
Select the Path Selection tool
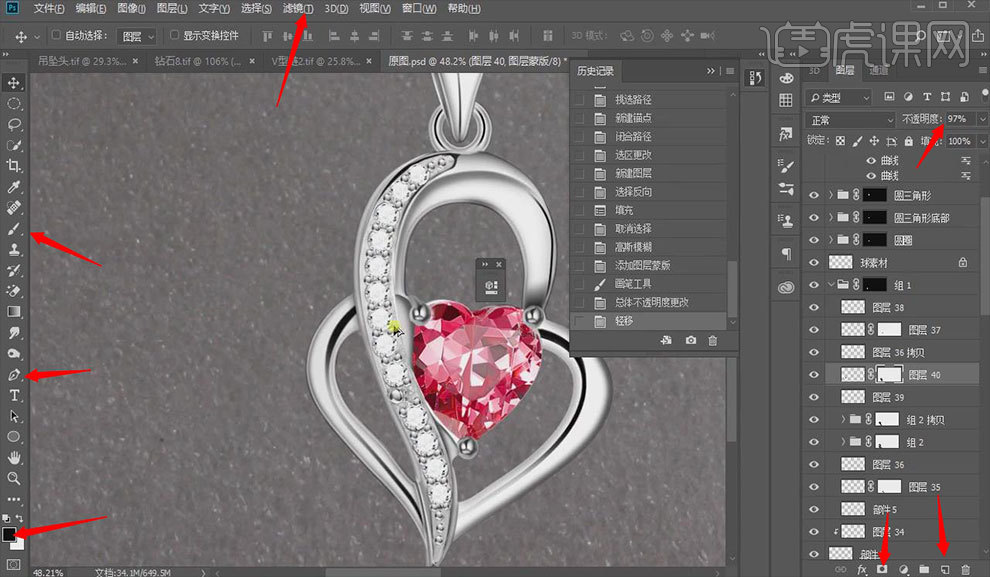pyautogui.click(x=14, y=416)
